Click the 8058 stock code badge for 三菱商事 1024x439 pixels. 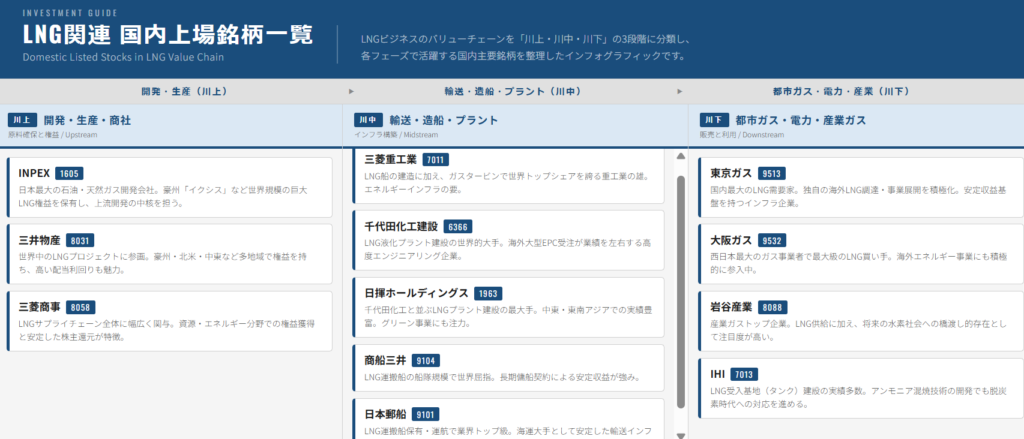tap(82, 308)
